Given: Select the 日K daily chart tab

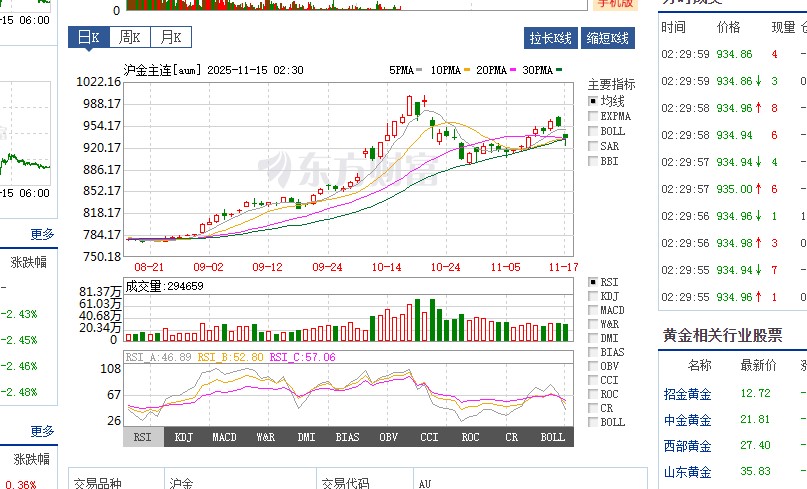Looking at the screenshot, I should pos(87,38).
